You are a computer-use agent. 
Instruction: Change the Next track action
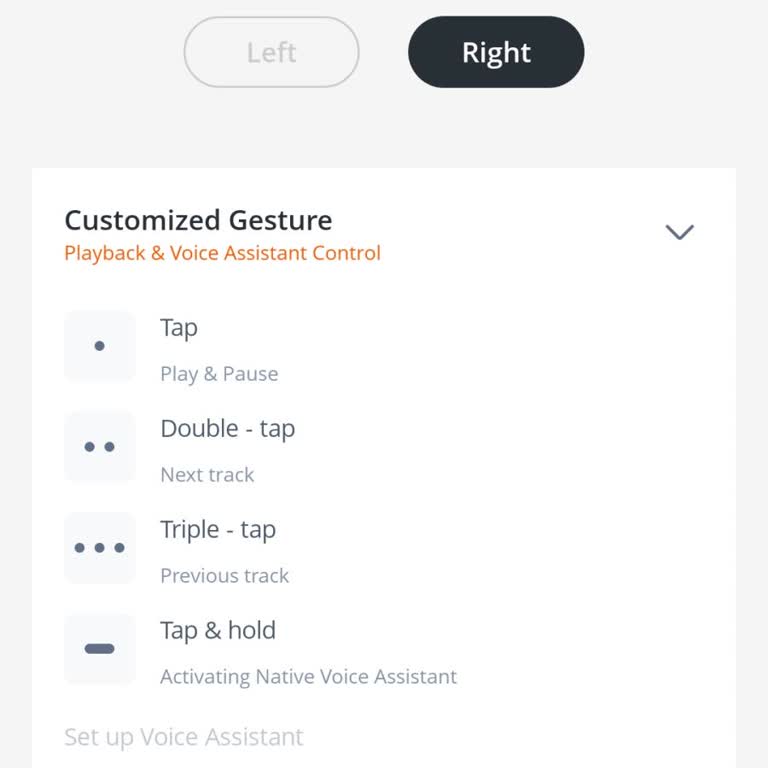tap(207, 475)
